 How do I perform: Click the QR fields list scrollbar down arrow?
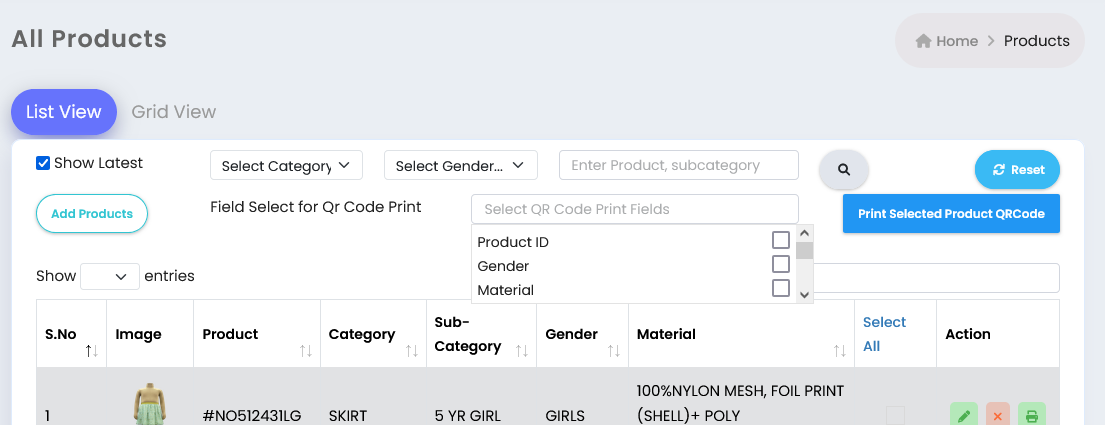point(804,295)
